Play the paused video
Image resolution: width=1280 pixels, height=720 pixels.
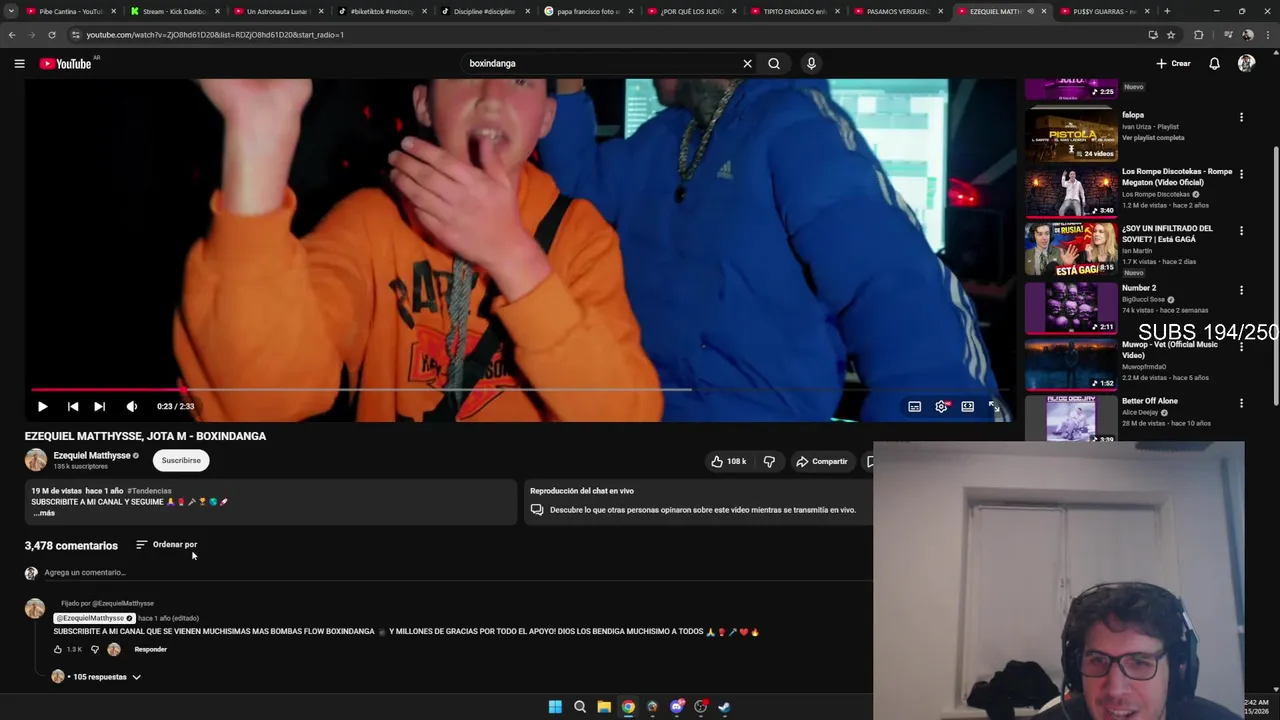[x=42, y=407]
